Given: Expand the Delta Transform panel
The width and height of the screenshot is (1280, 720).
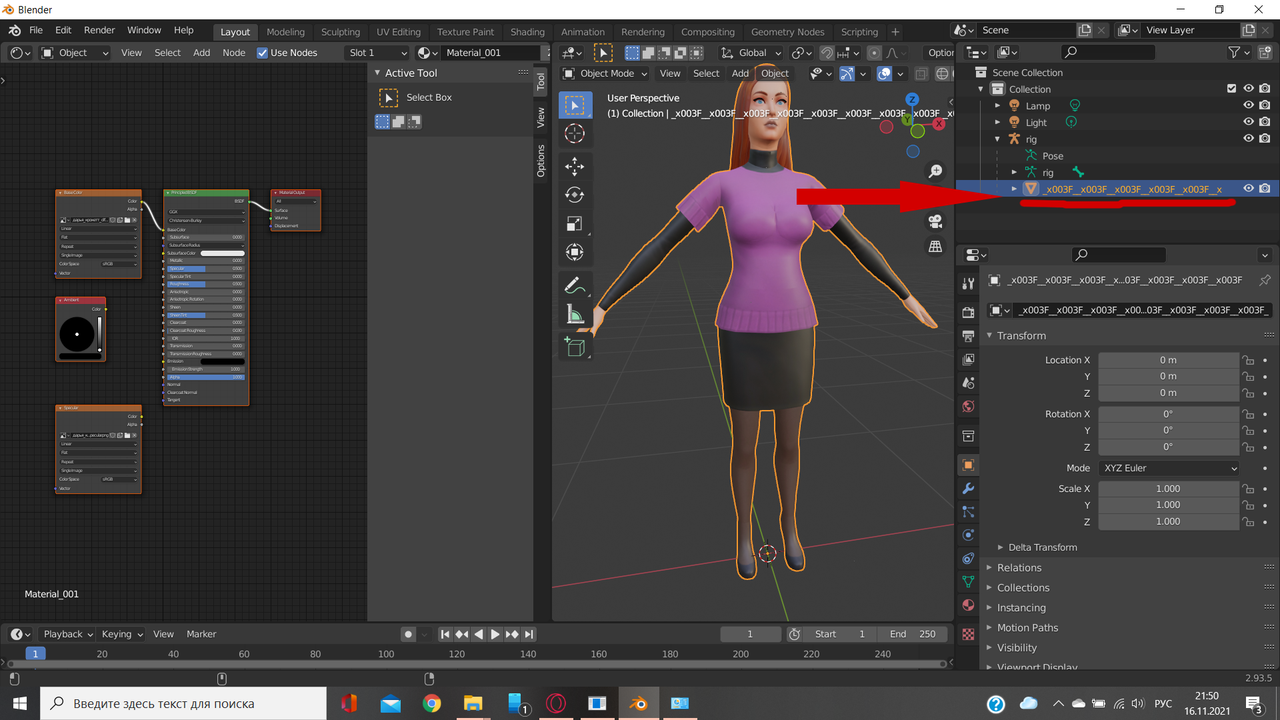Looking at the screenshot, I should pos(1042,547).
